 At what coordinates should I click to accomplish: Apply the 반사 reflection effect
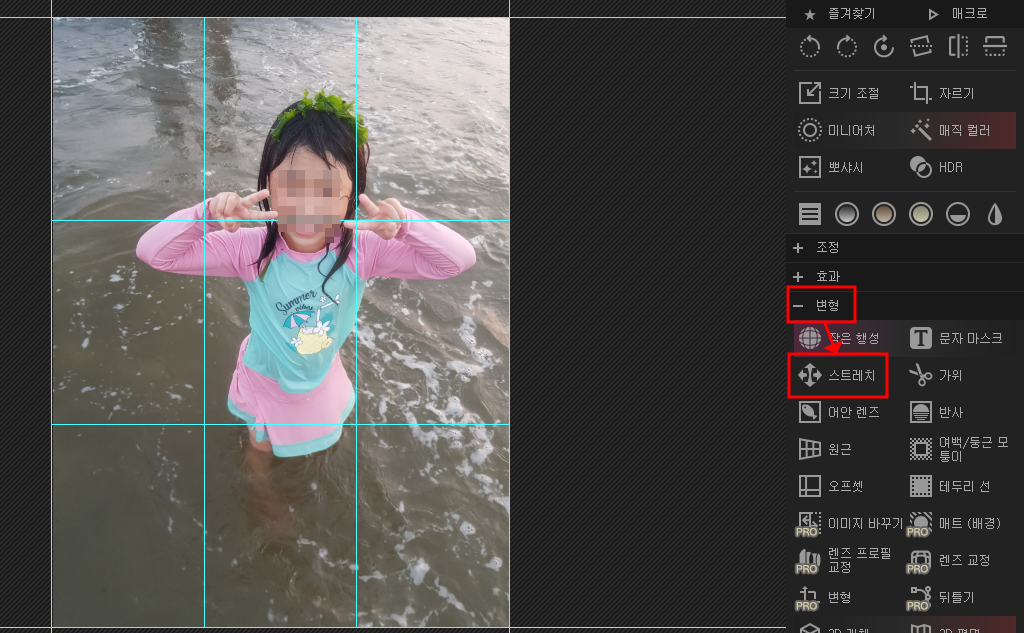936,412
